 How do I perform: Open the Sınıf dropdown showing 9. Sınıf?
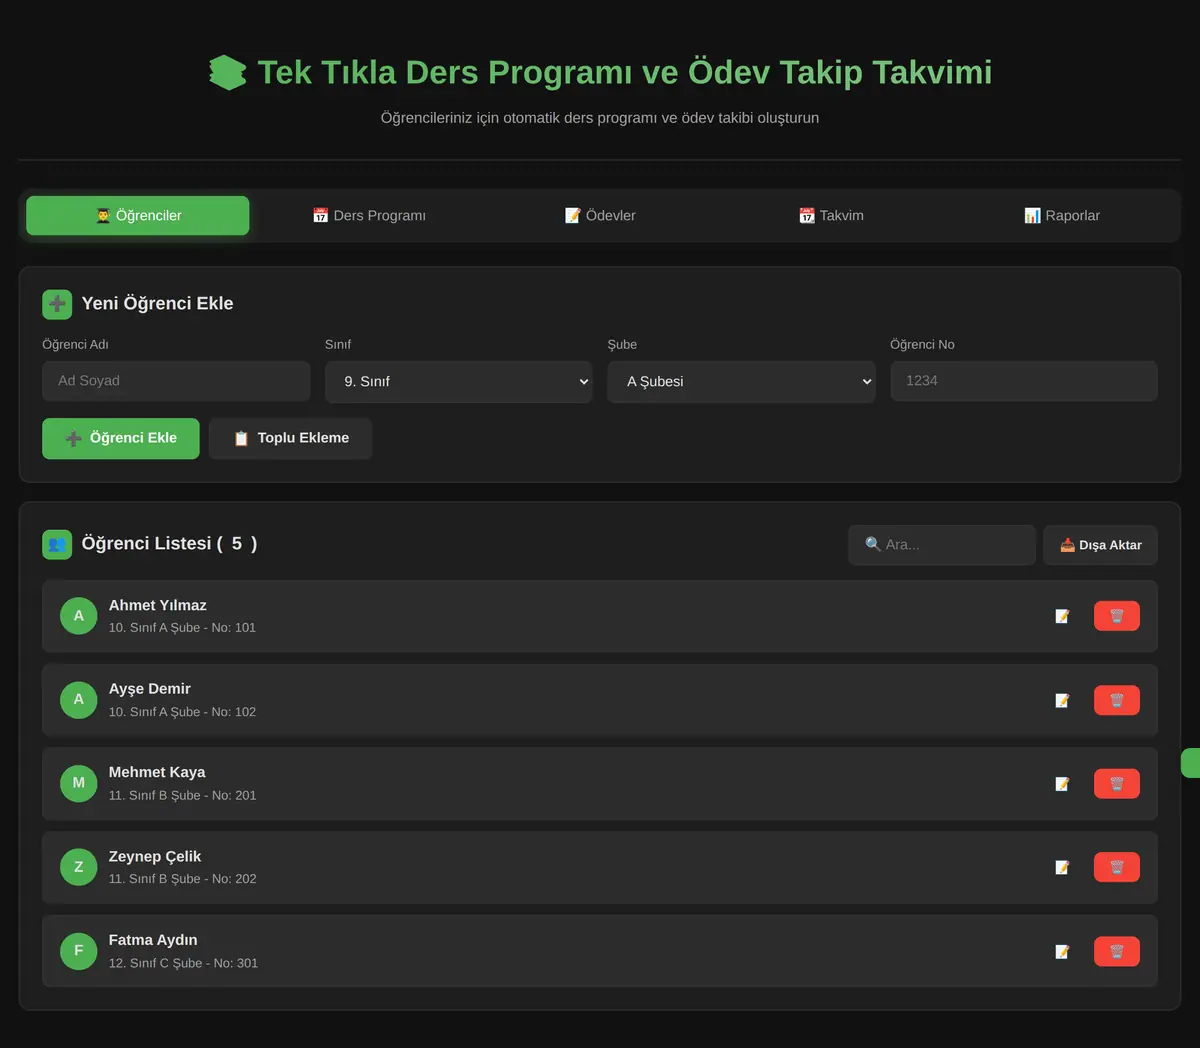coord(459,382)
